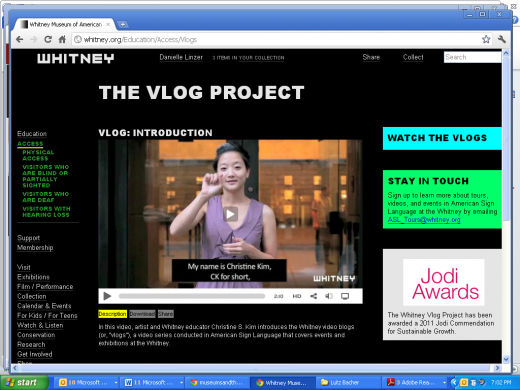Click the horizontal scrollbar right arrow
This screenshot has width=520, height=390.
[497, 368]
